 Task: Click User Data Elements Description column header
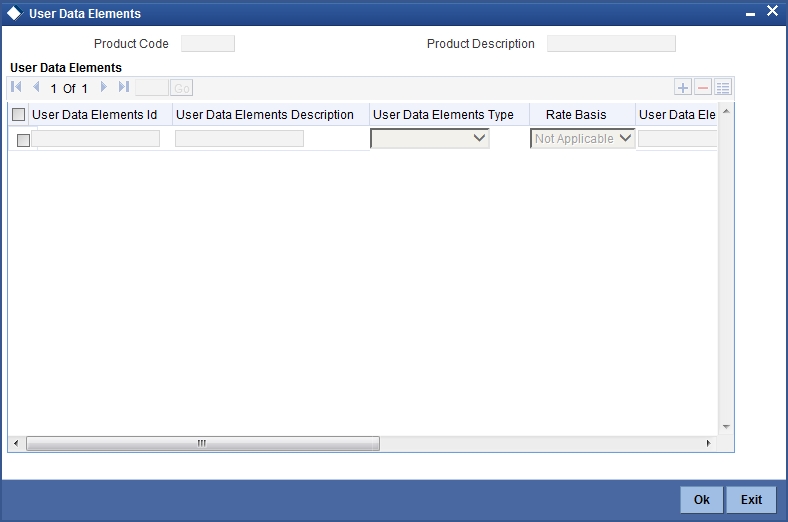click(265, 115)
